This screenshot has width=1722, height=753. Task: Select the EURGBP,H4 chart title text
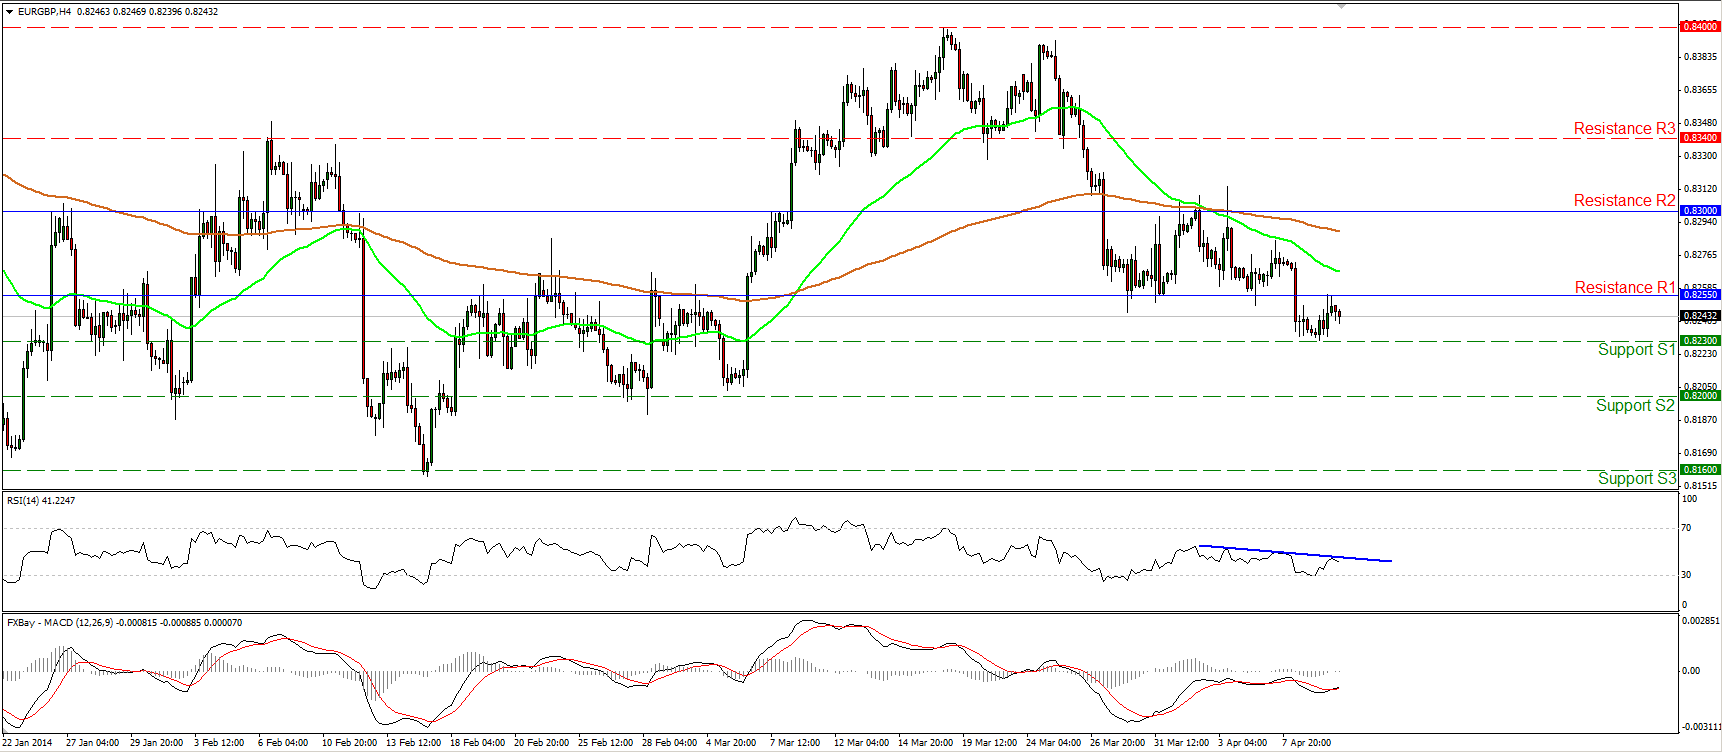45,12
